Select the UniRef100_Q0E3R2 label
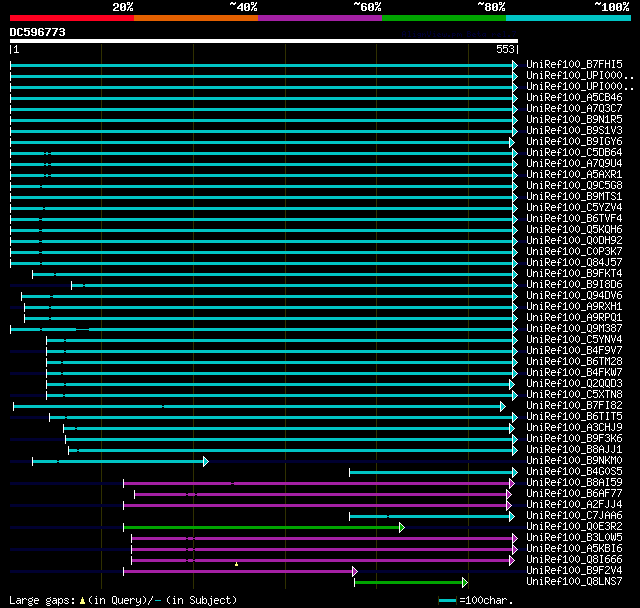 point(574,527)
